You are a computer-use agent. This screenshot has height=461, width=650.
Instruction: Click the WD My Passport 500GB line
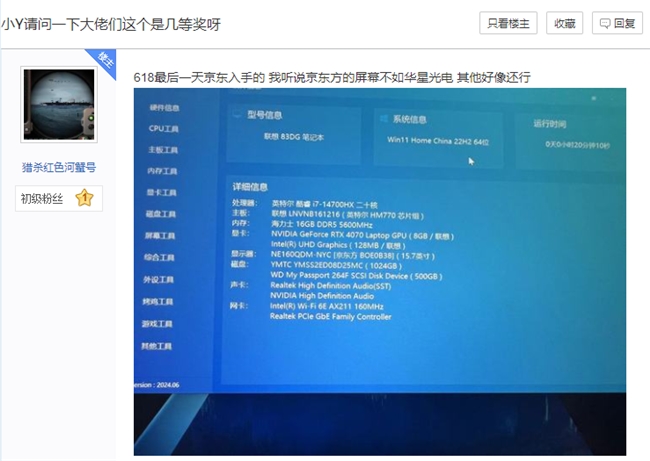pyautogui.click(x=356, y=276)
